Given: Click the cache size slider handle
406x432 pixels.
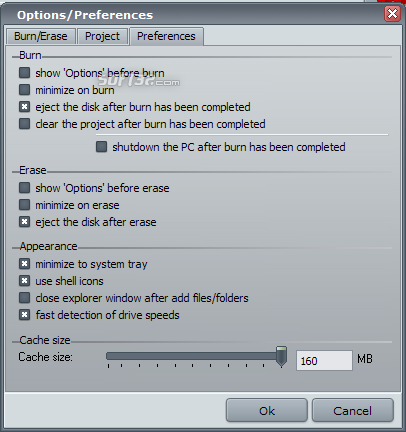Looking at the screenshot, I should pos(281,356).
